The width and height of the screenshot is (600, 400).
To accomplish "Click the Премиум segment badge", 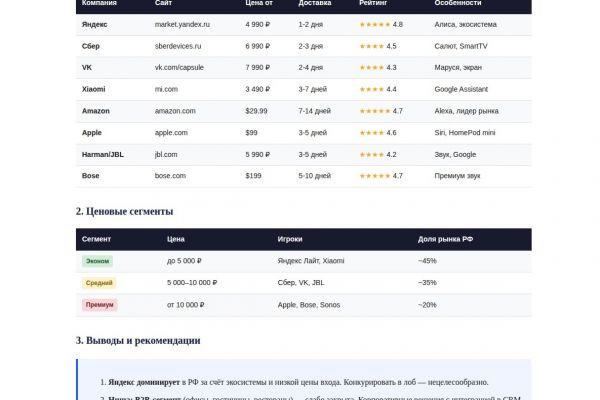I will tap(99, 305).
